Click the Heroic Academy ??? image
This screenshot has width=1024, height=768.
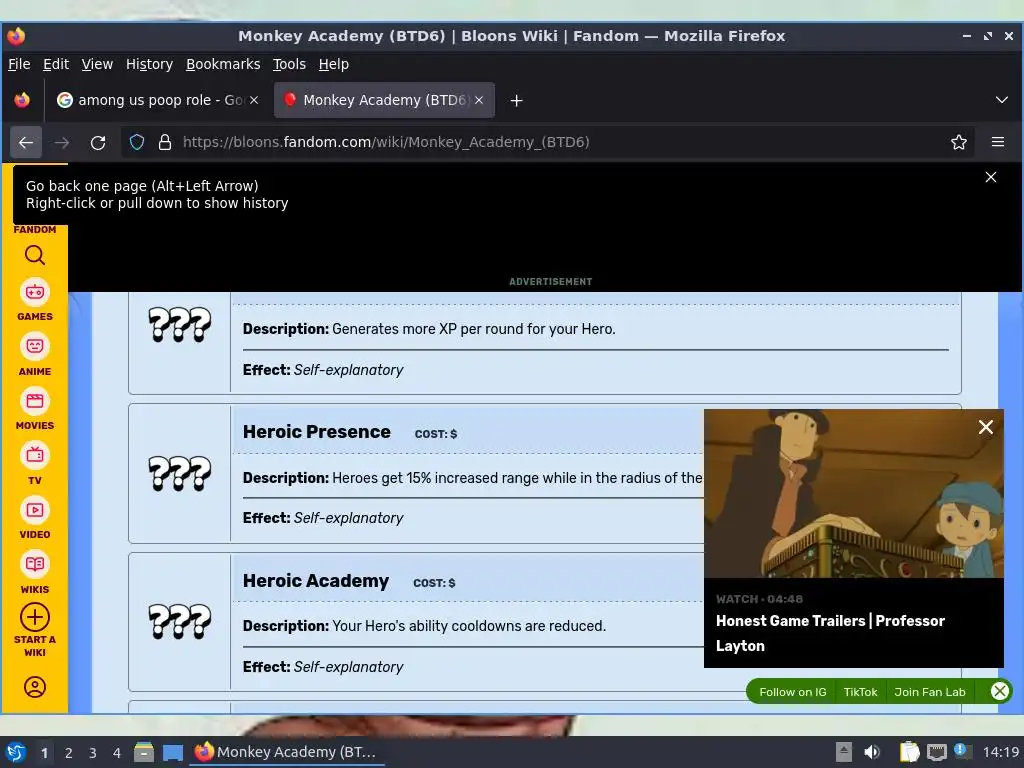[180, 622]
